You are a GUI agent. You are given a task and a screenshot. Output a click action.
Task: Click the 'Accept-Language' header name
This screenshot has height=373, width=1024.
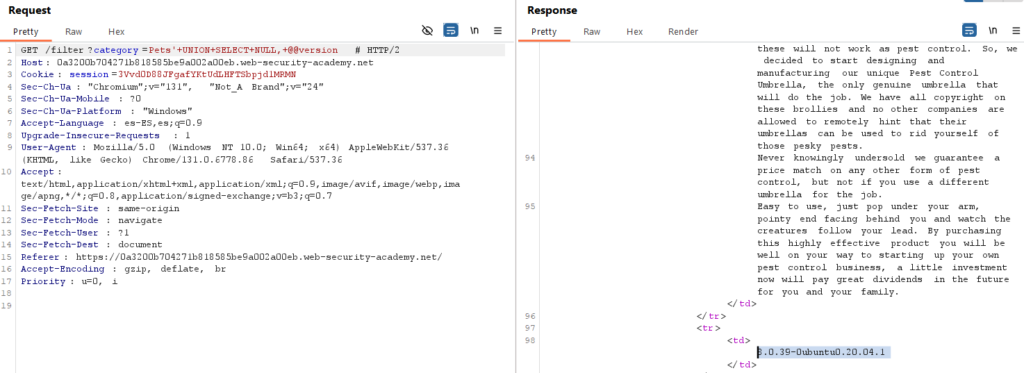pyautogui.click(x=61, y=123)
